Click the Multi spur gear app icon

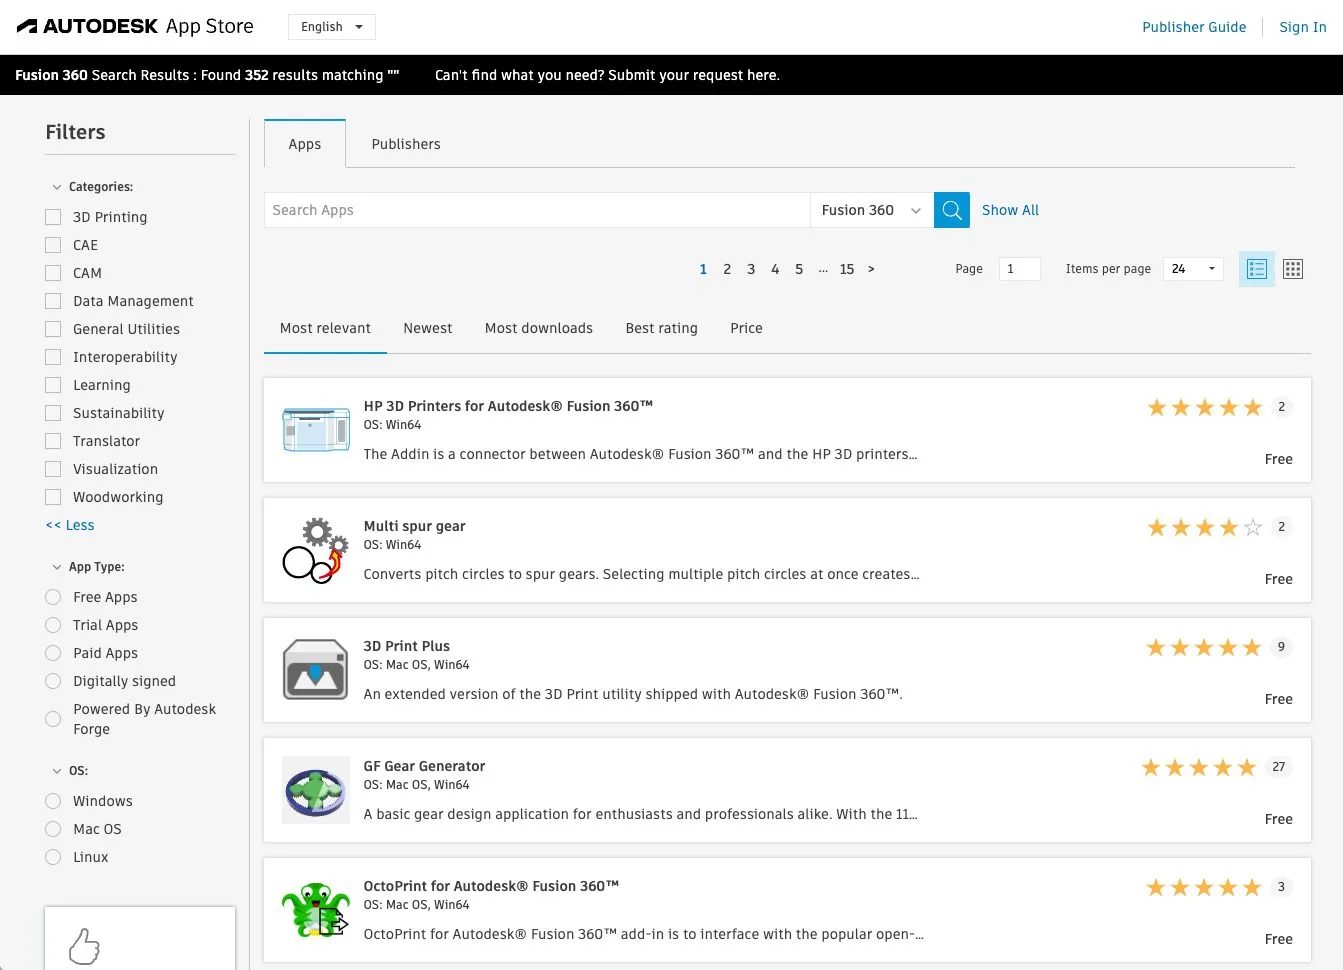click(x=316, y=550)
